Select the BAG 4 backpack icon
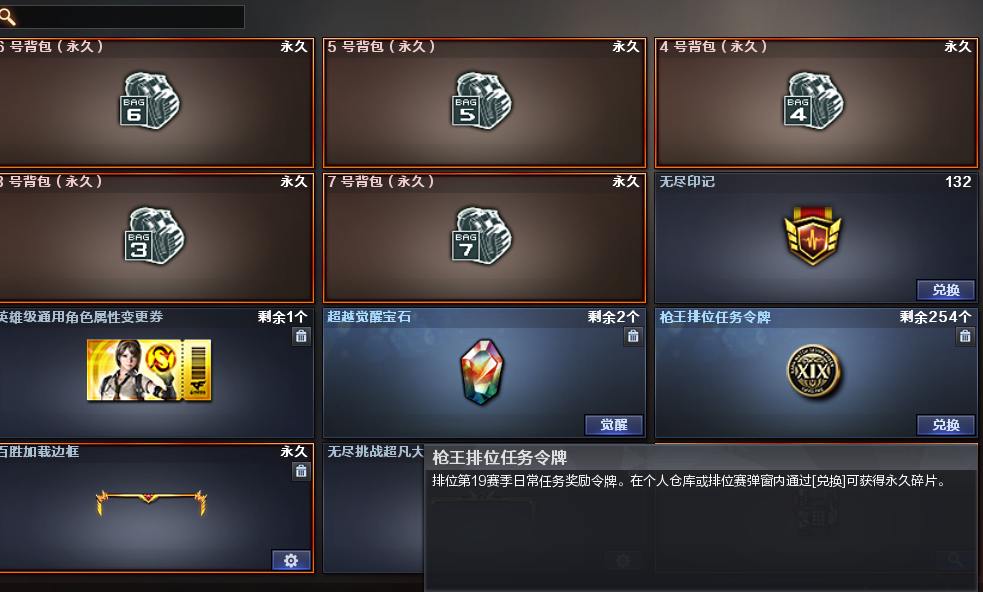 point(814,101)
